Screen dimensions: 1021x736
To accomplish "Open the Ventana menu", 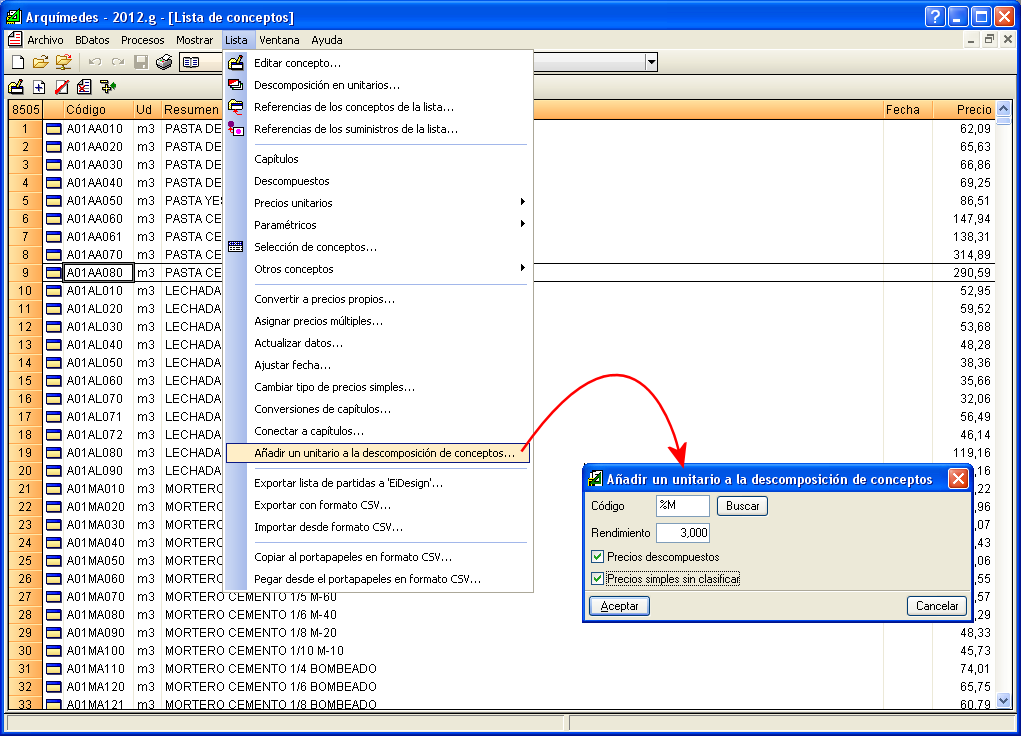I will (x=279, y=40).
